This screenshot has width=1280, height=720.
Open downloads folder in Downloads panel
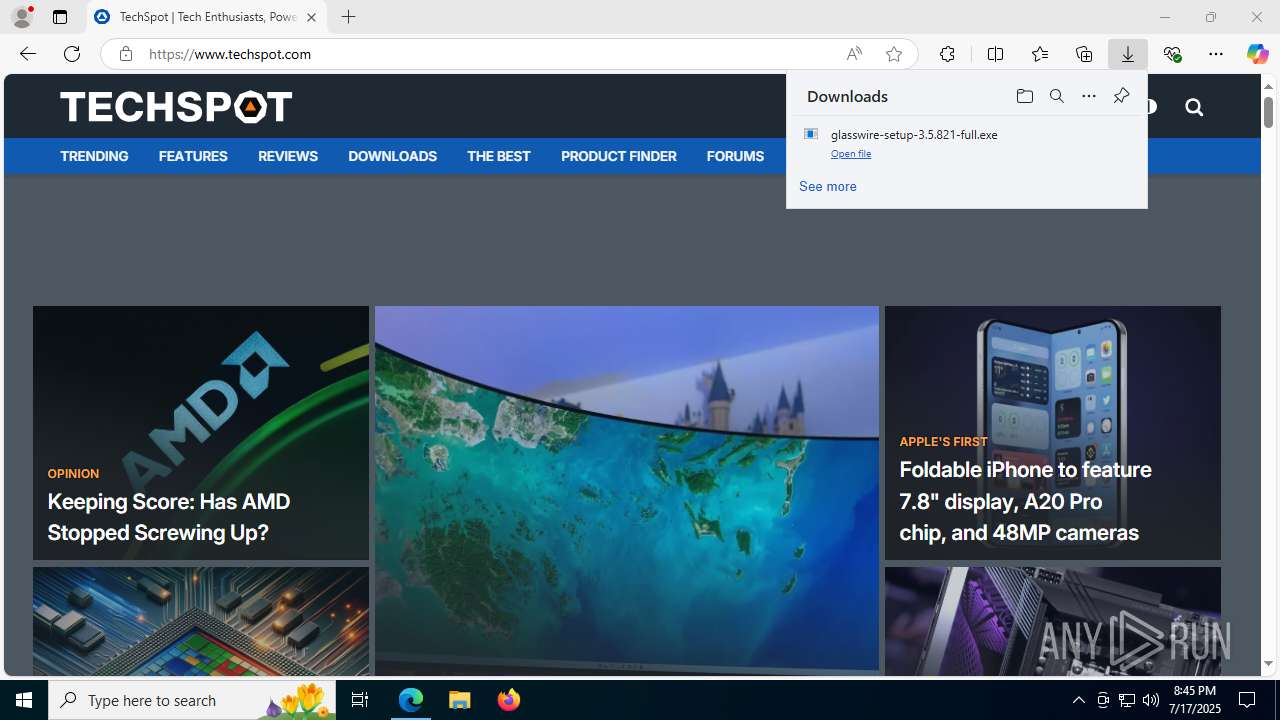1025,96
